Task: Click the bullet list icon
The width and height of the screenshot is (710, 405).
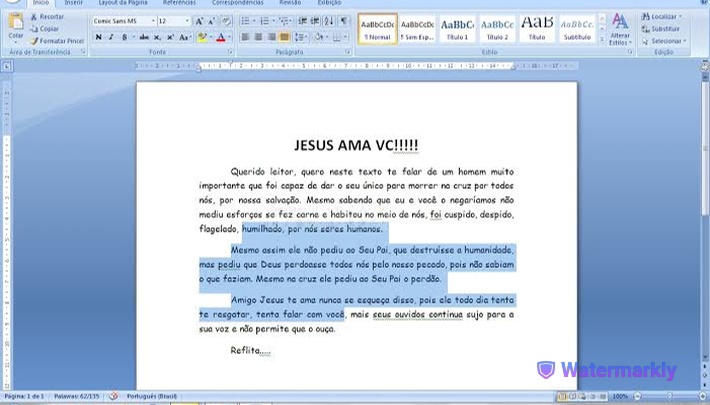Action: pos(245,21)
